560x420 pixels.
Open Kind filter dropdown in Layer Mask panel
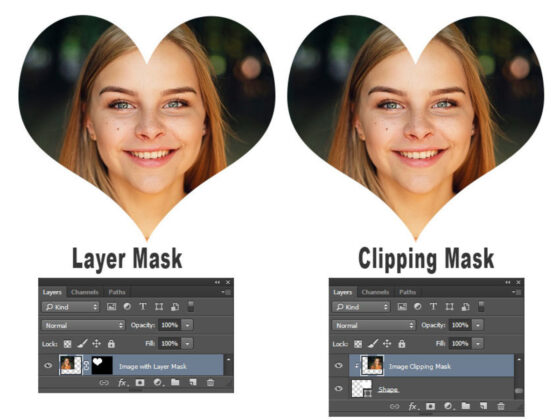click(71, 307)
